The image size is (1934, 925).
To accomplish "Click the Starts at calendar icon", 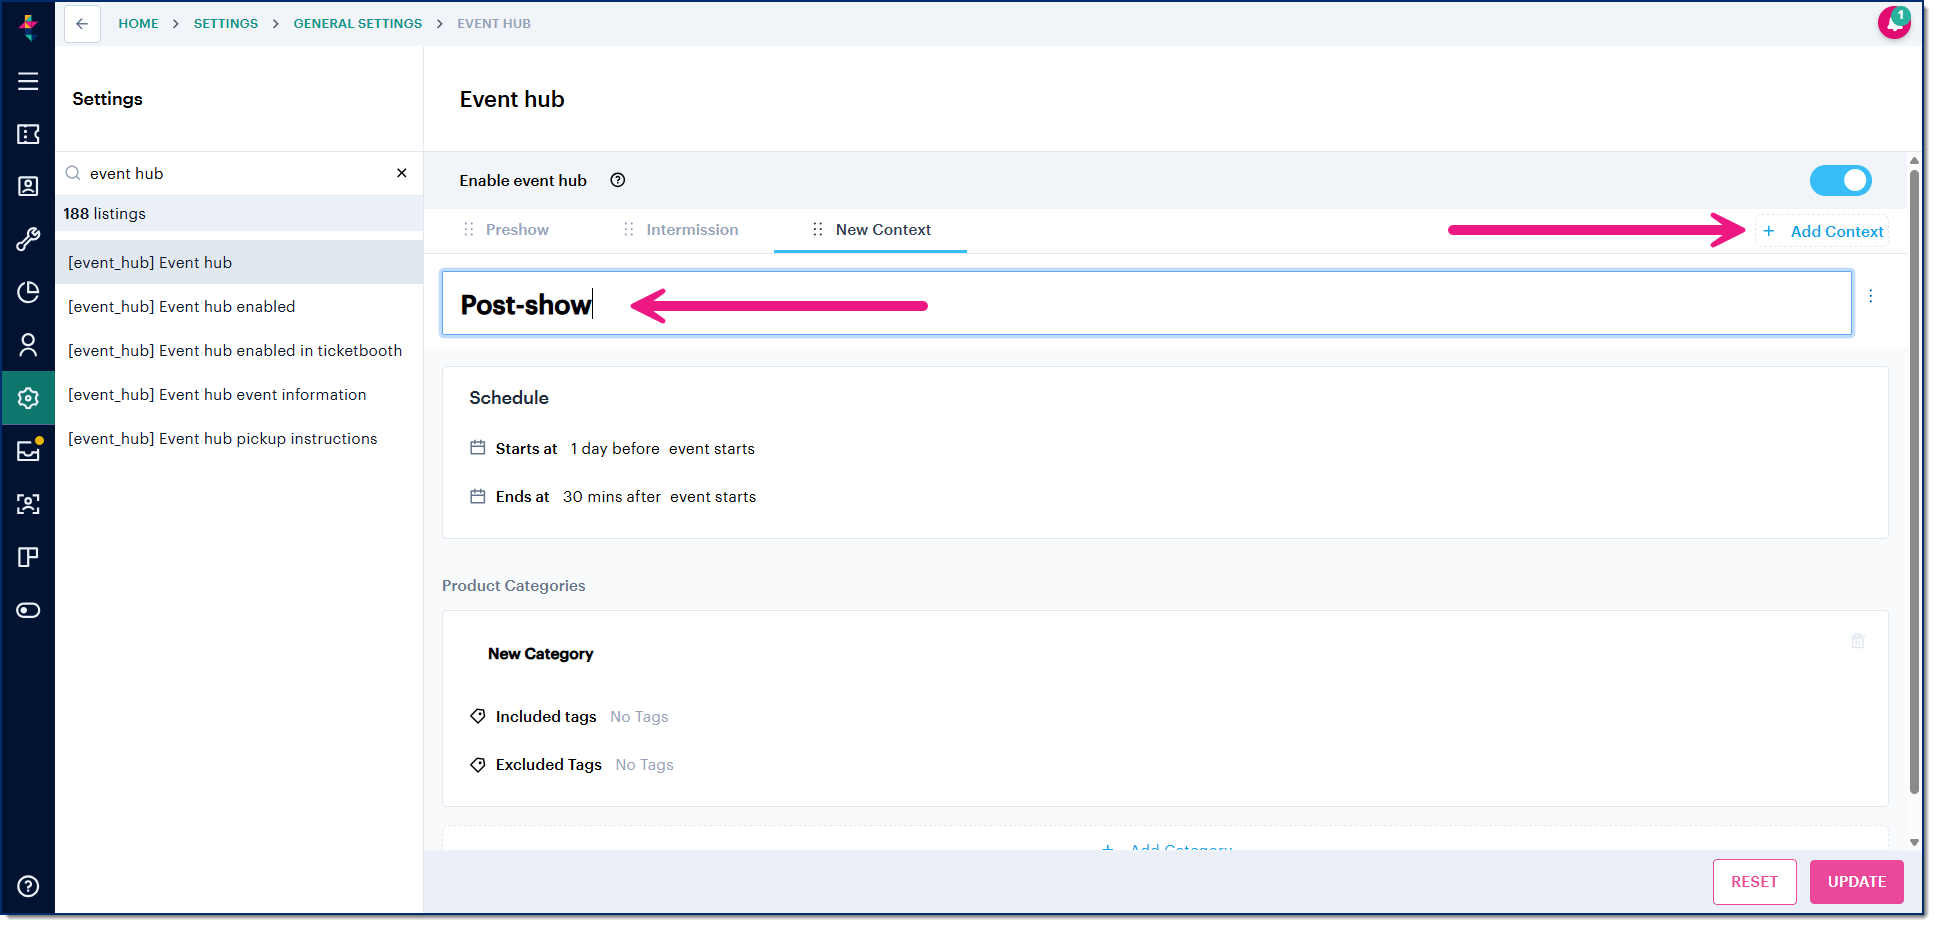I will [478, 448].
